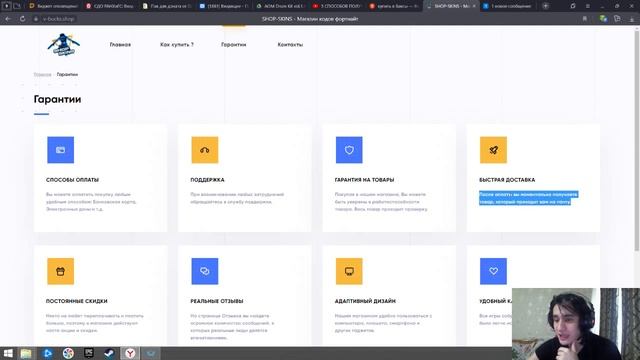Open the Windows Start menu

(x=8, y=353)
